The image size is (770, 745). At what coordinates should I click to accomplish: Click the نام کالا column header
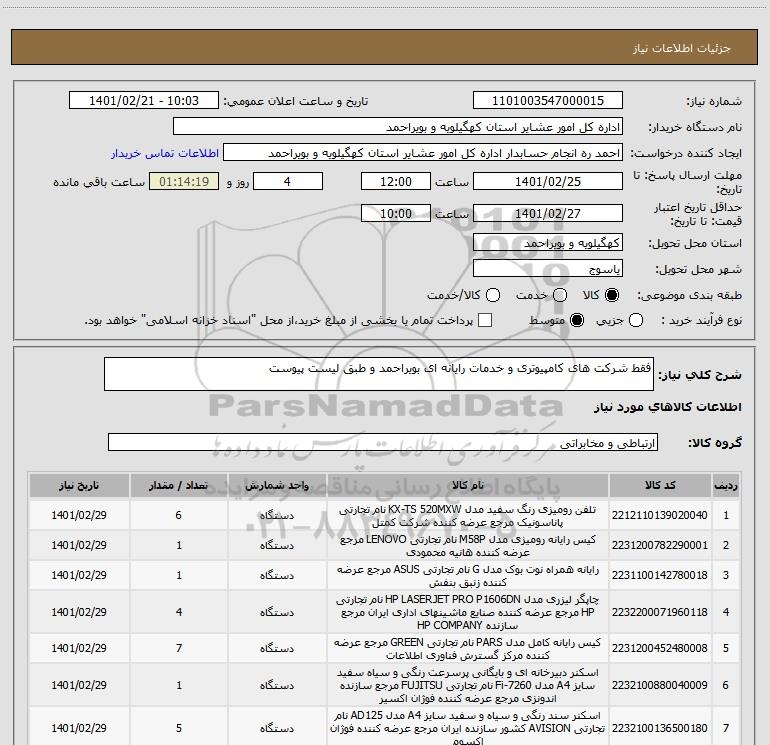tap(468, 485)
